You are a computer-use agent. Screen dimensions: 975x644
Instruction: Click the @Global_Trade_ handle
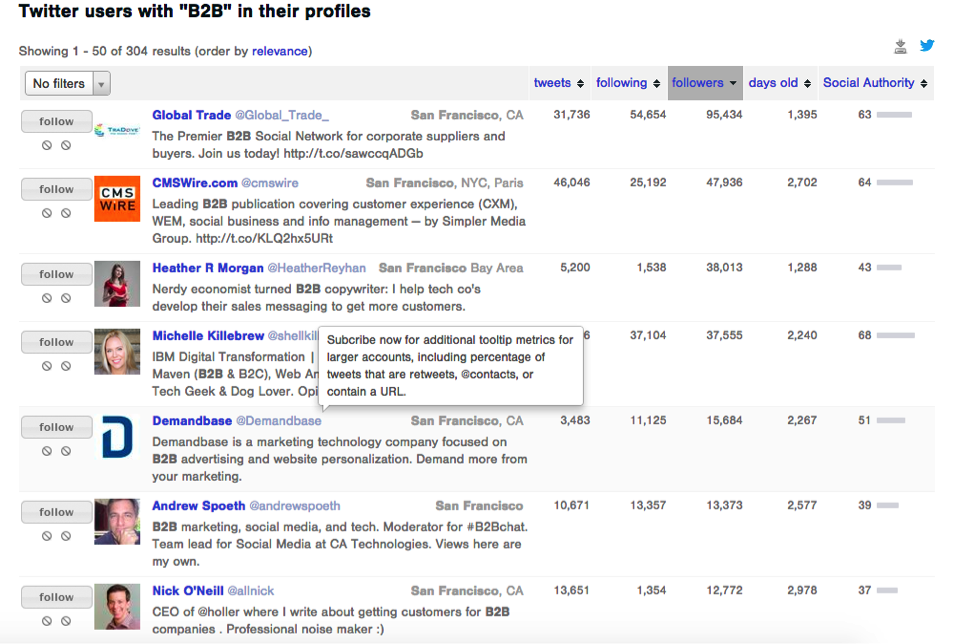pyautogui.click(x=282, y=115)
